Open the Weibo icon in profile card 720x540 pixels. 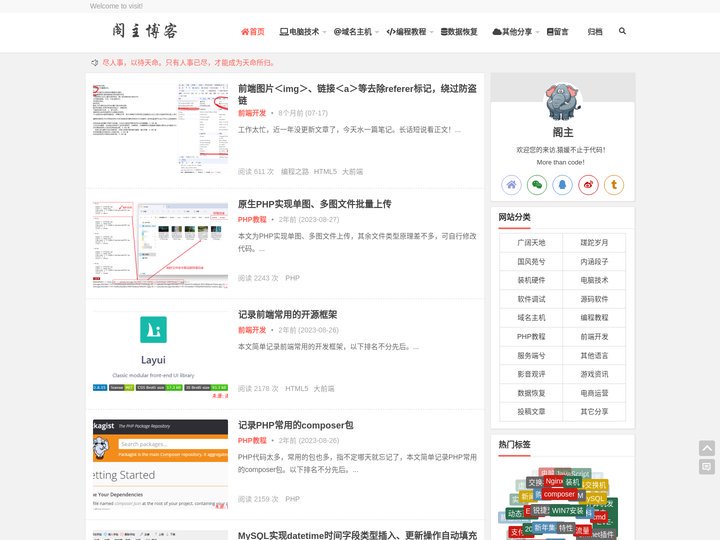[x=588, y=185]
